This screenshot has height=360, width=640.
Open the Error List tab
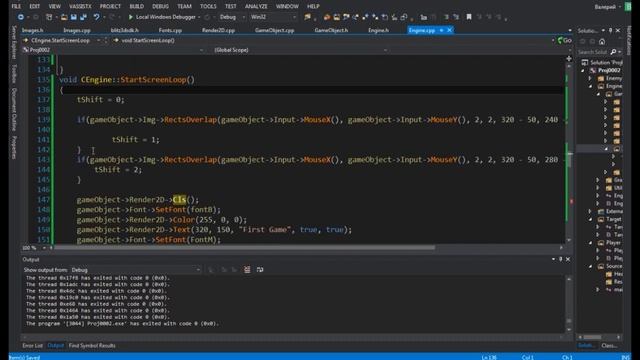(32, 346)
